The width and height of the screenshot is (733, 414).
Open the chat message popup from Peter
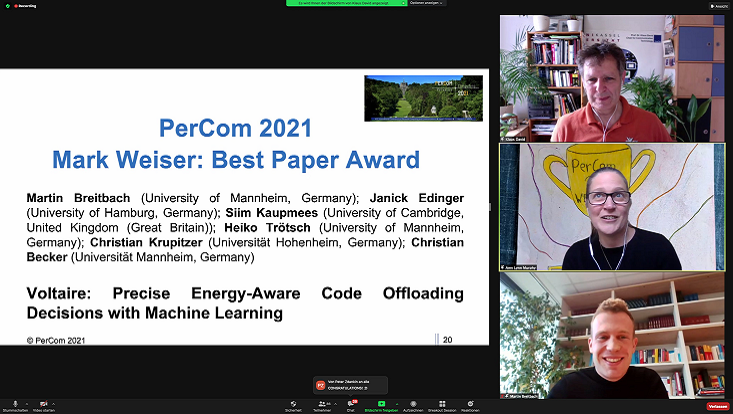[x=351, y=385]
